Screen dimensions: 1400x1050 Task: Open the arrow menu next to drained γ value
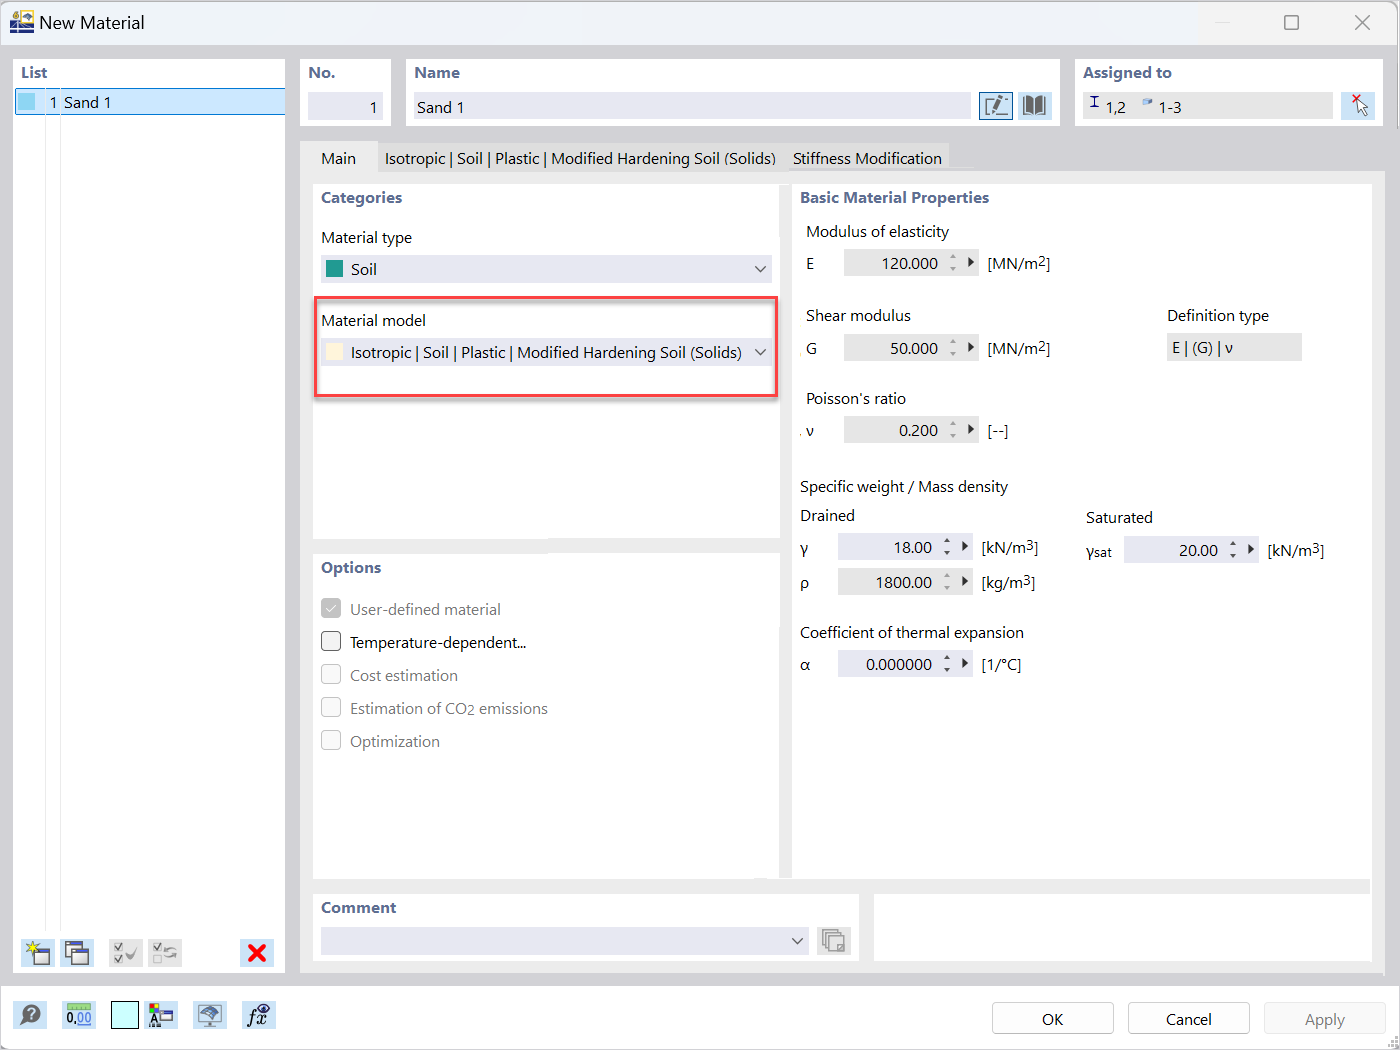(x=965, y=547)
